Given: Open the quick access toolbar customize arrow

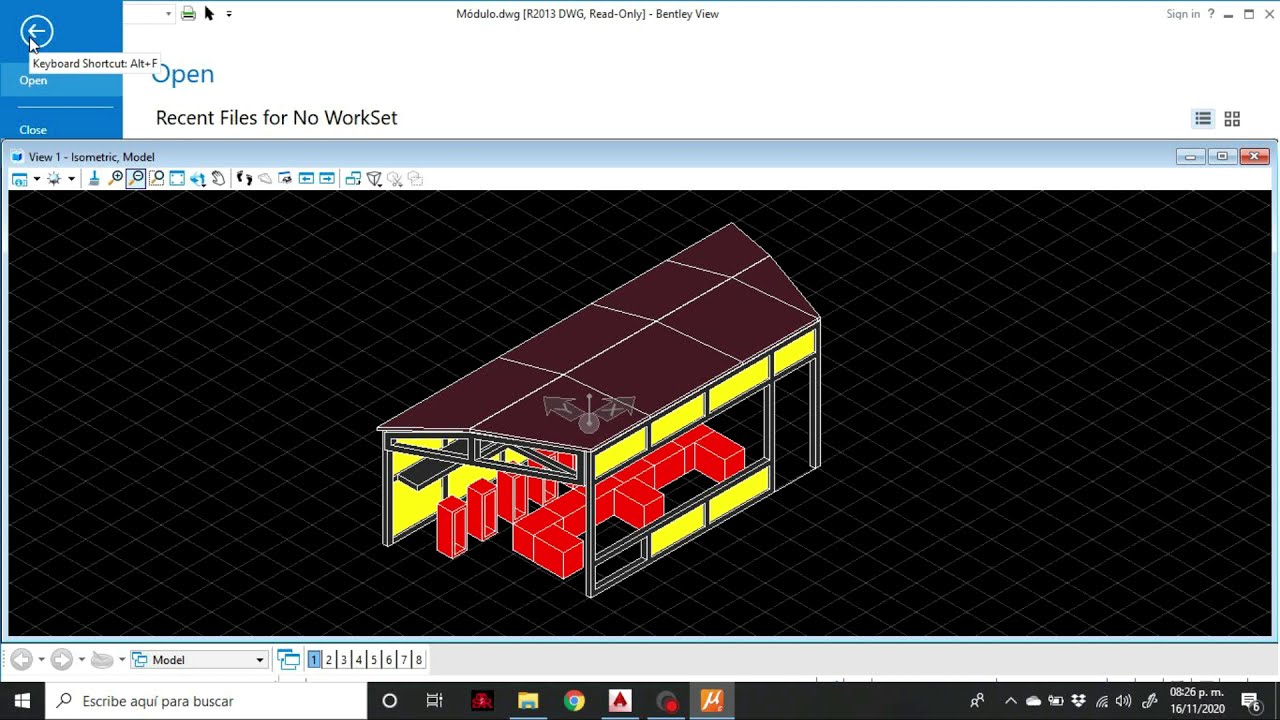Looking at the screenshot, I should [229, 14].
